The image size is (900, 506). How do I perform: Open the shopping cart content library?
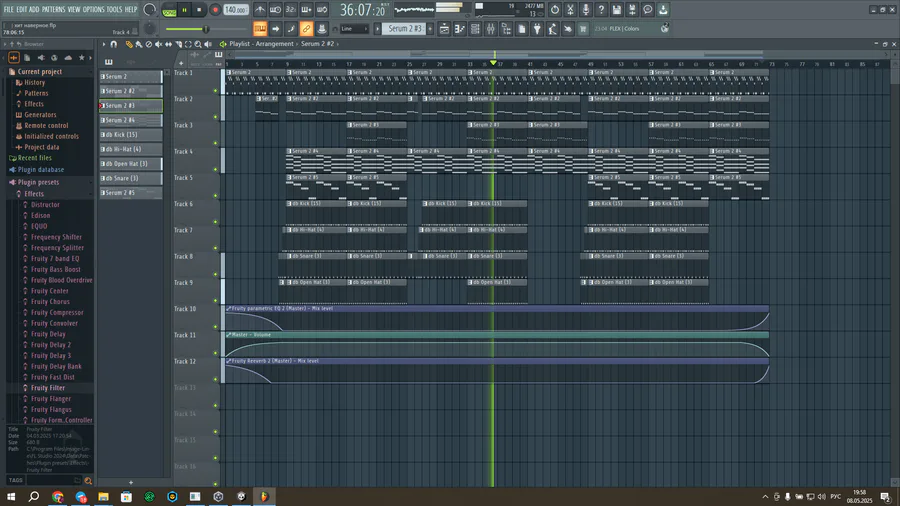[583, 29]
